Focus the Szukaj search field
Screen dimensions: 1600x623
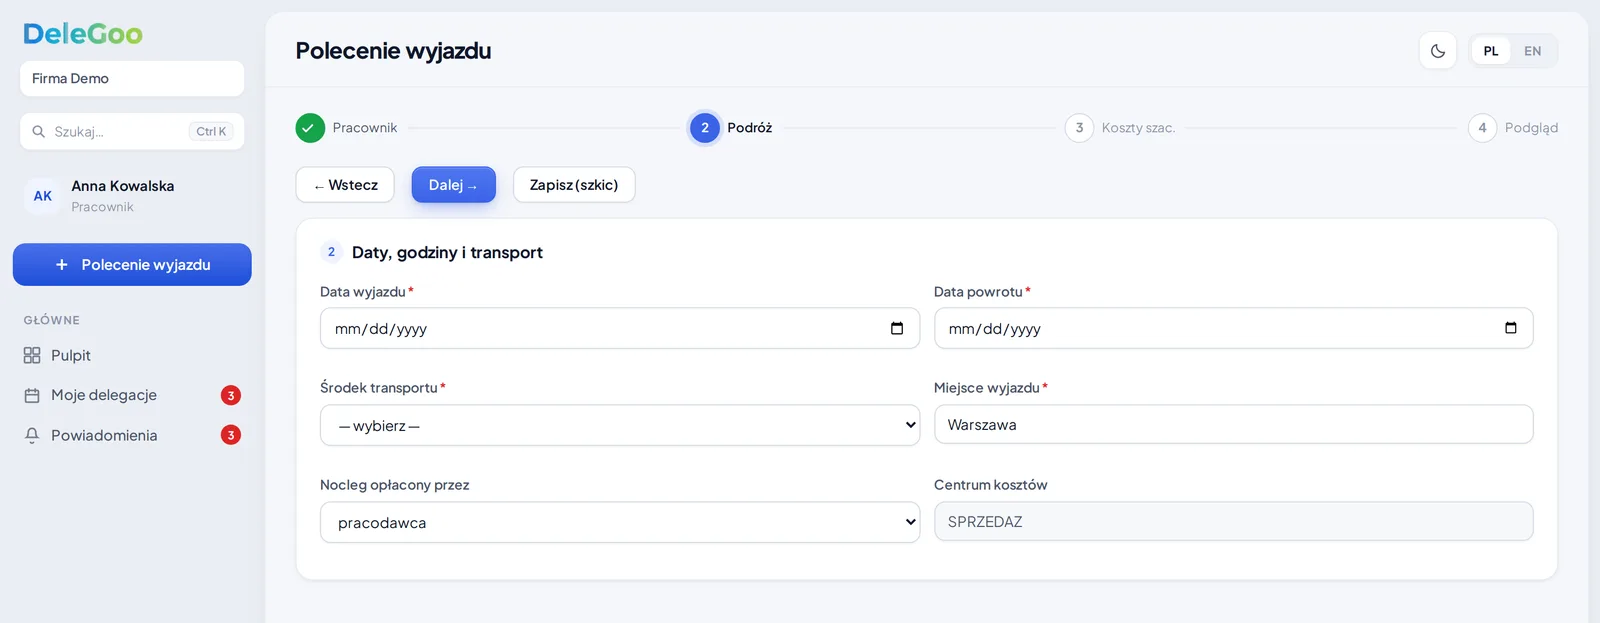click(132, 131)
